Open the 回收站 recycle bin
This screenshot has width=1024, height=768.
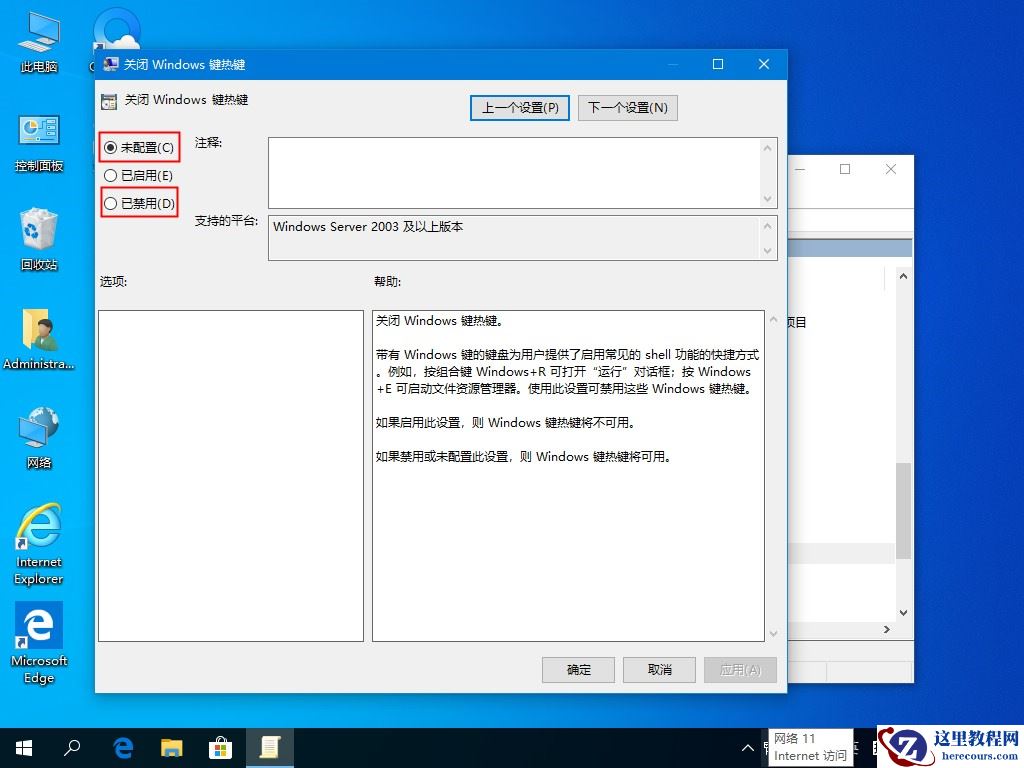coord(38,238)
